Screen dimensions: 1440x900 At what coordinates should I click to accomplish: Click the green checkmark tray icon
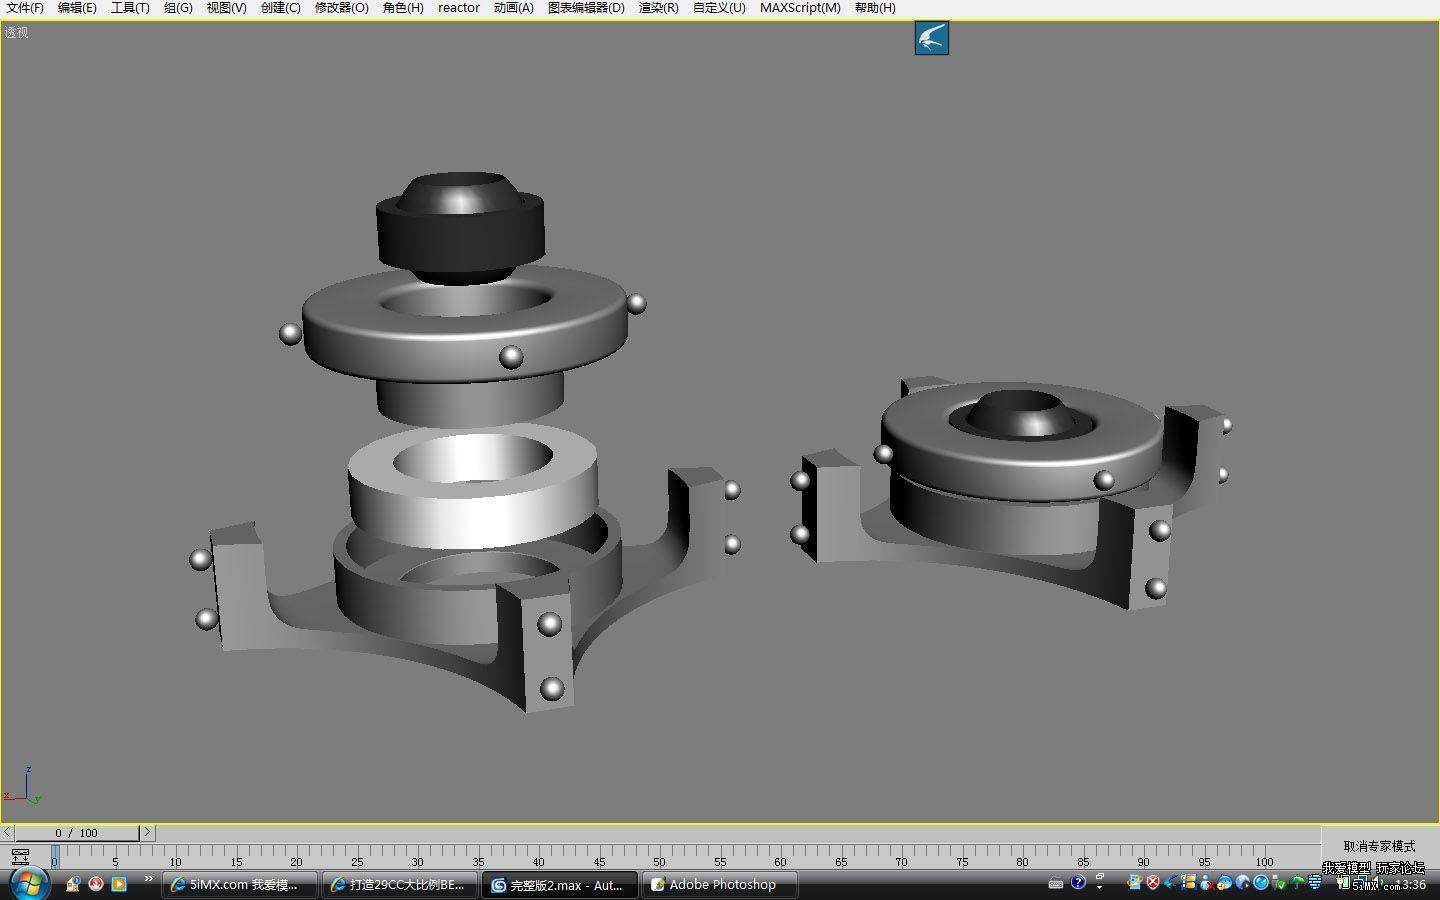[x=1280, y=884]
